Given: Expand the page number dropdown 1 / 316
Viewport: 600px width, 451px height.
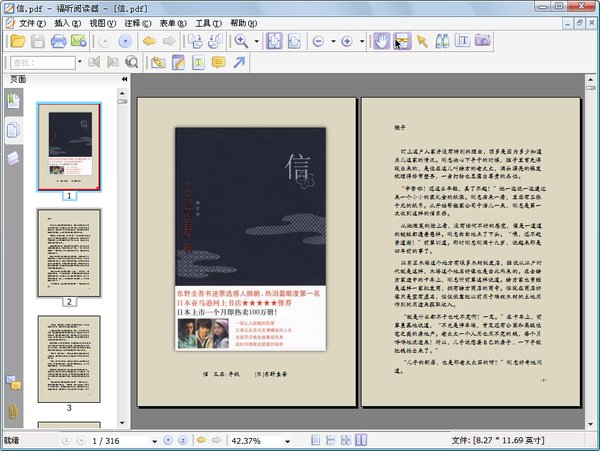Looking at the screenshot, I should point(155,440).
